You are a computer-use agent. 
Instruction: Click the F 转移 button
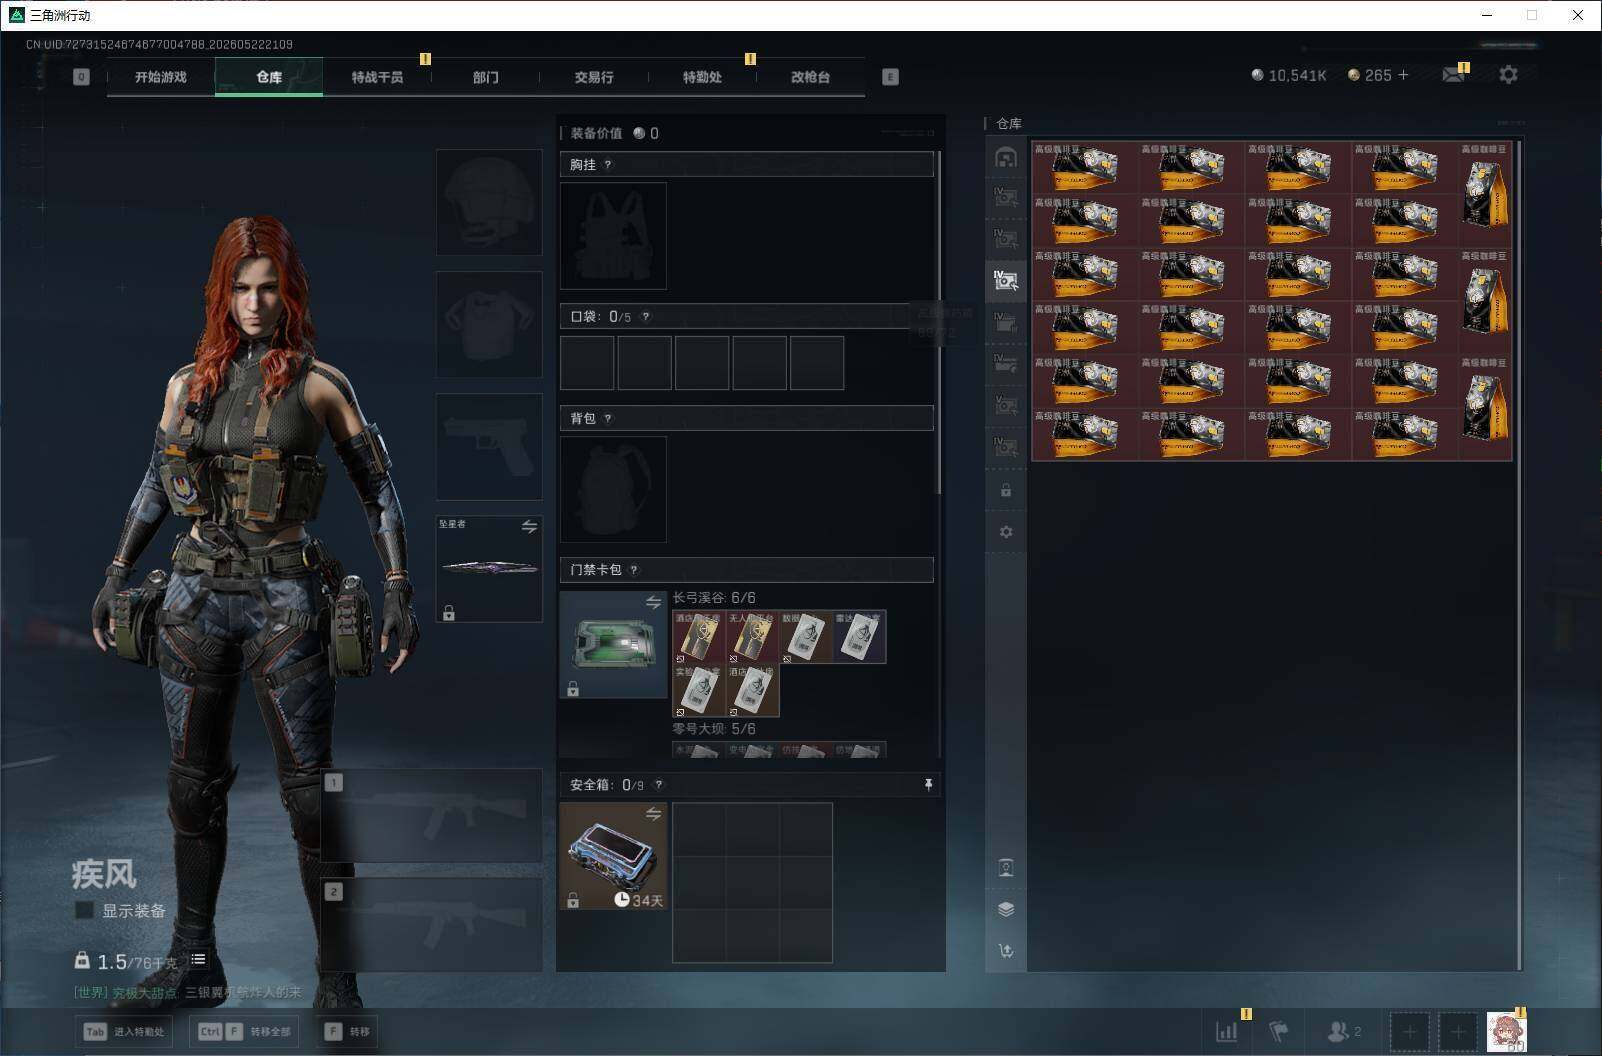pos(347,1032)
